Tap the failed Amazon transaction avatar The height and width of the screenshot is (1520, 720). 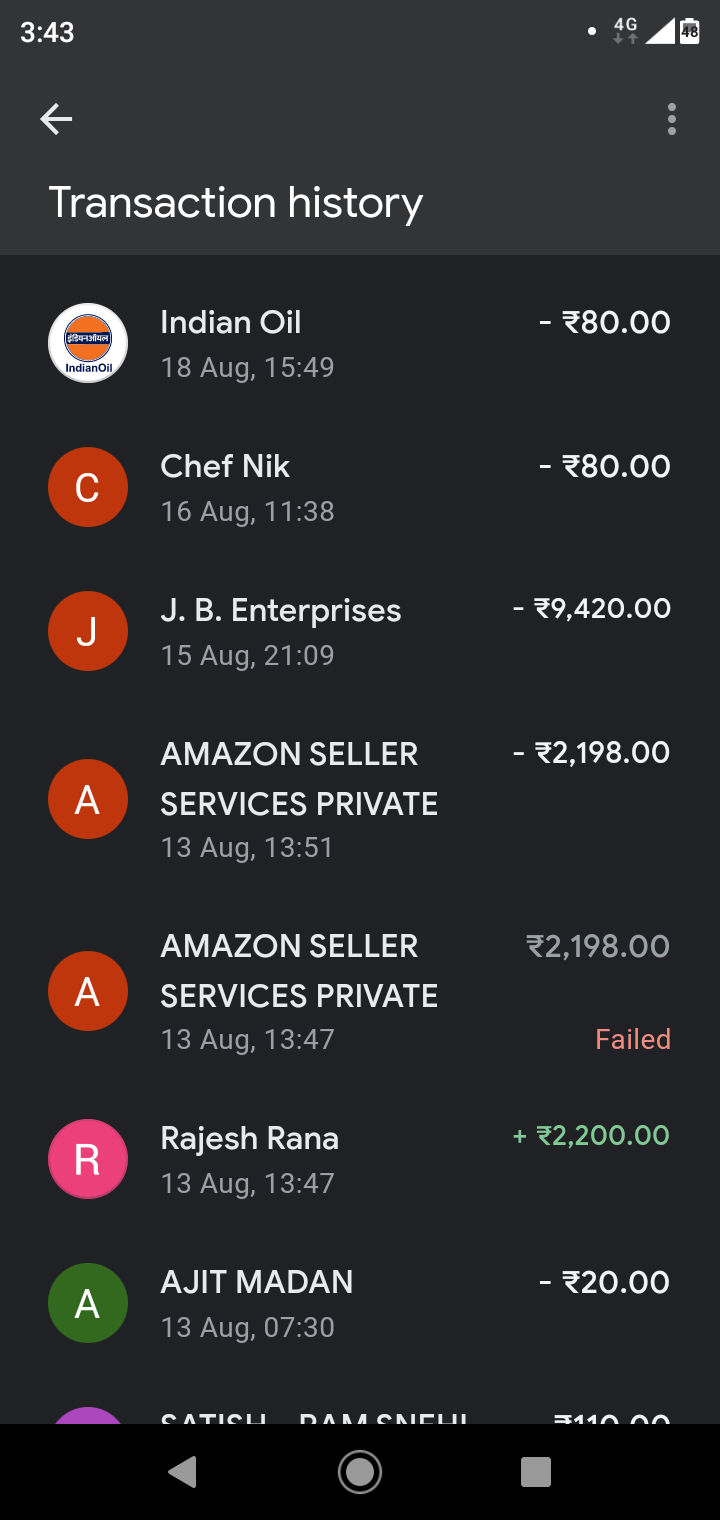(x=88, y=991)
